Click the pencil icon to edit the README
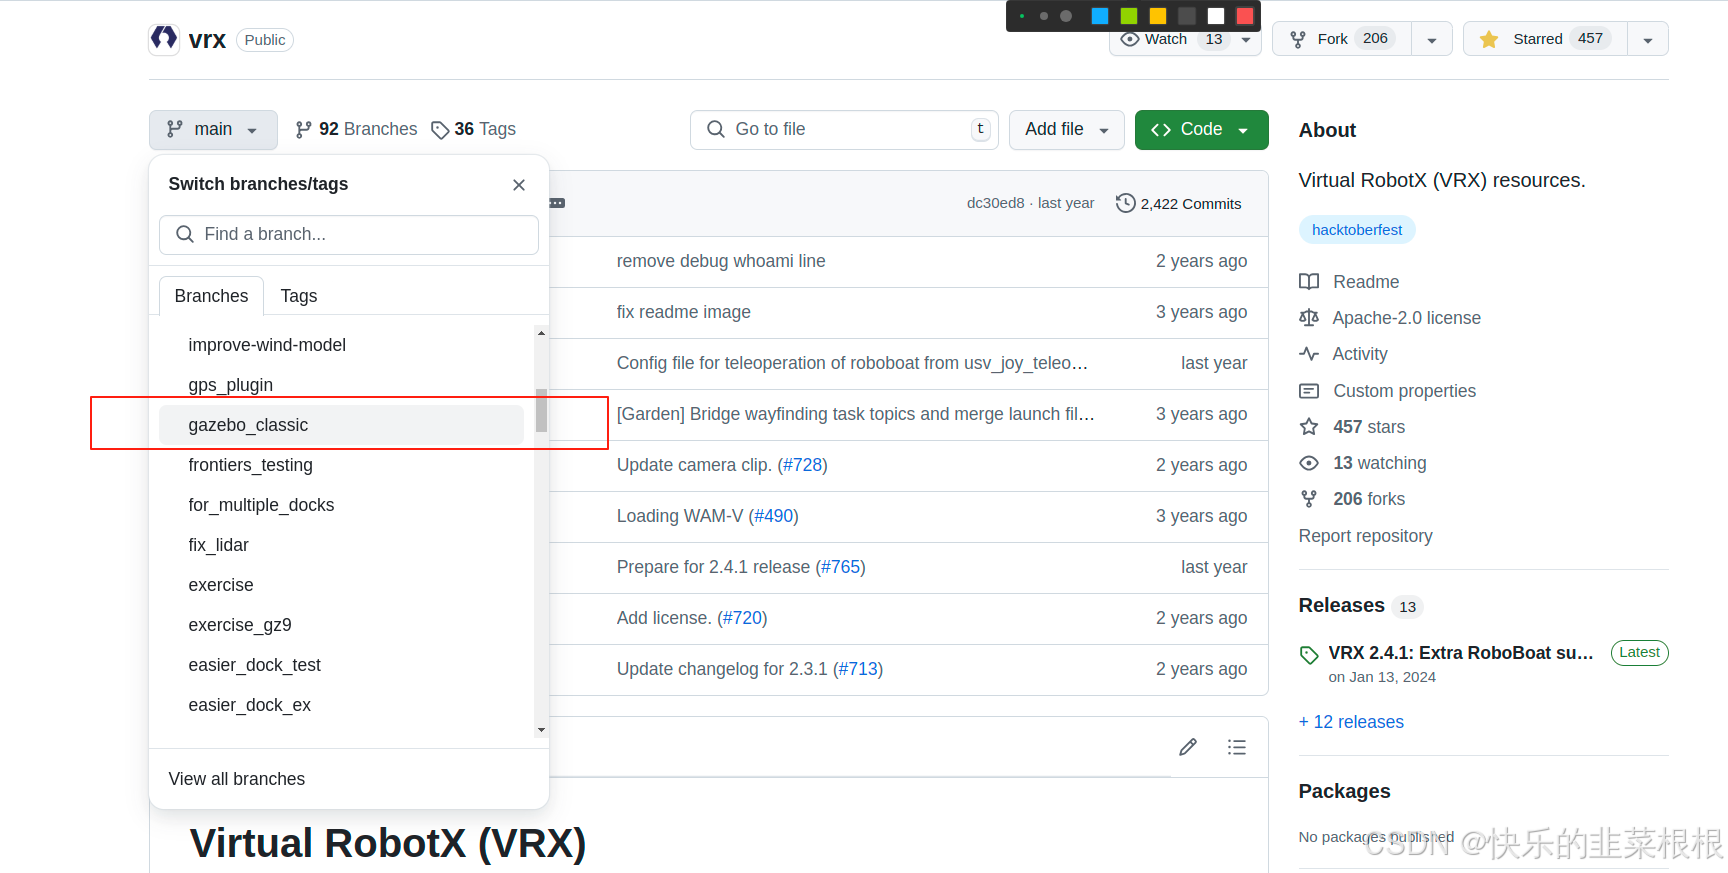1728x873 pixels. 1188,747
